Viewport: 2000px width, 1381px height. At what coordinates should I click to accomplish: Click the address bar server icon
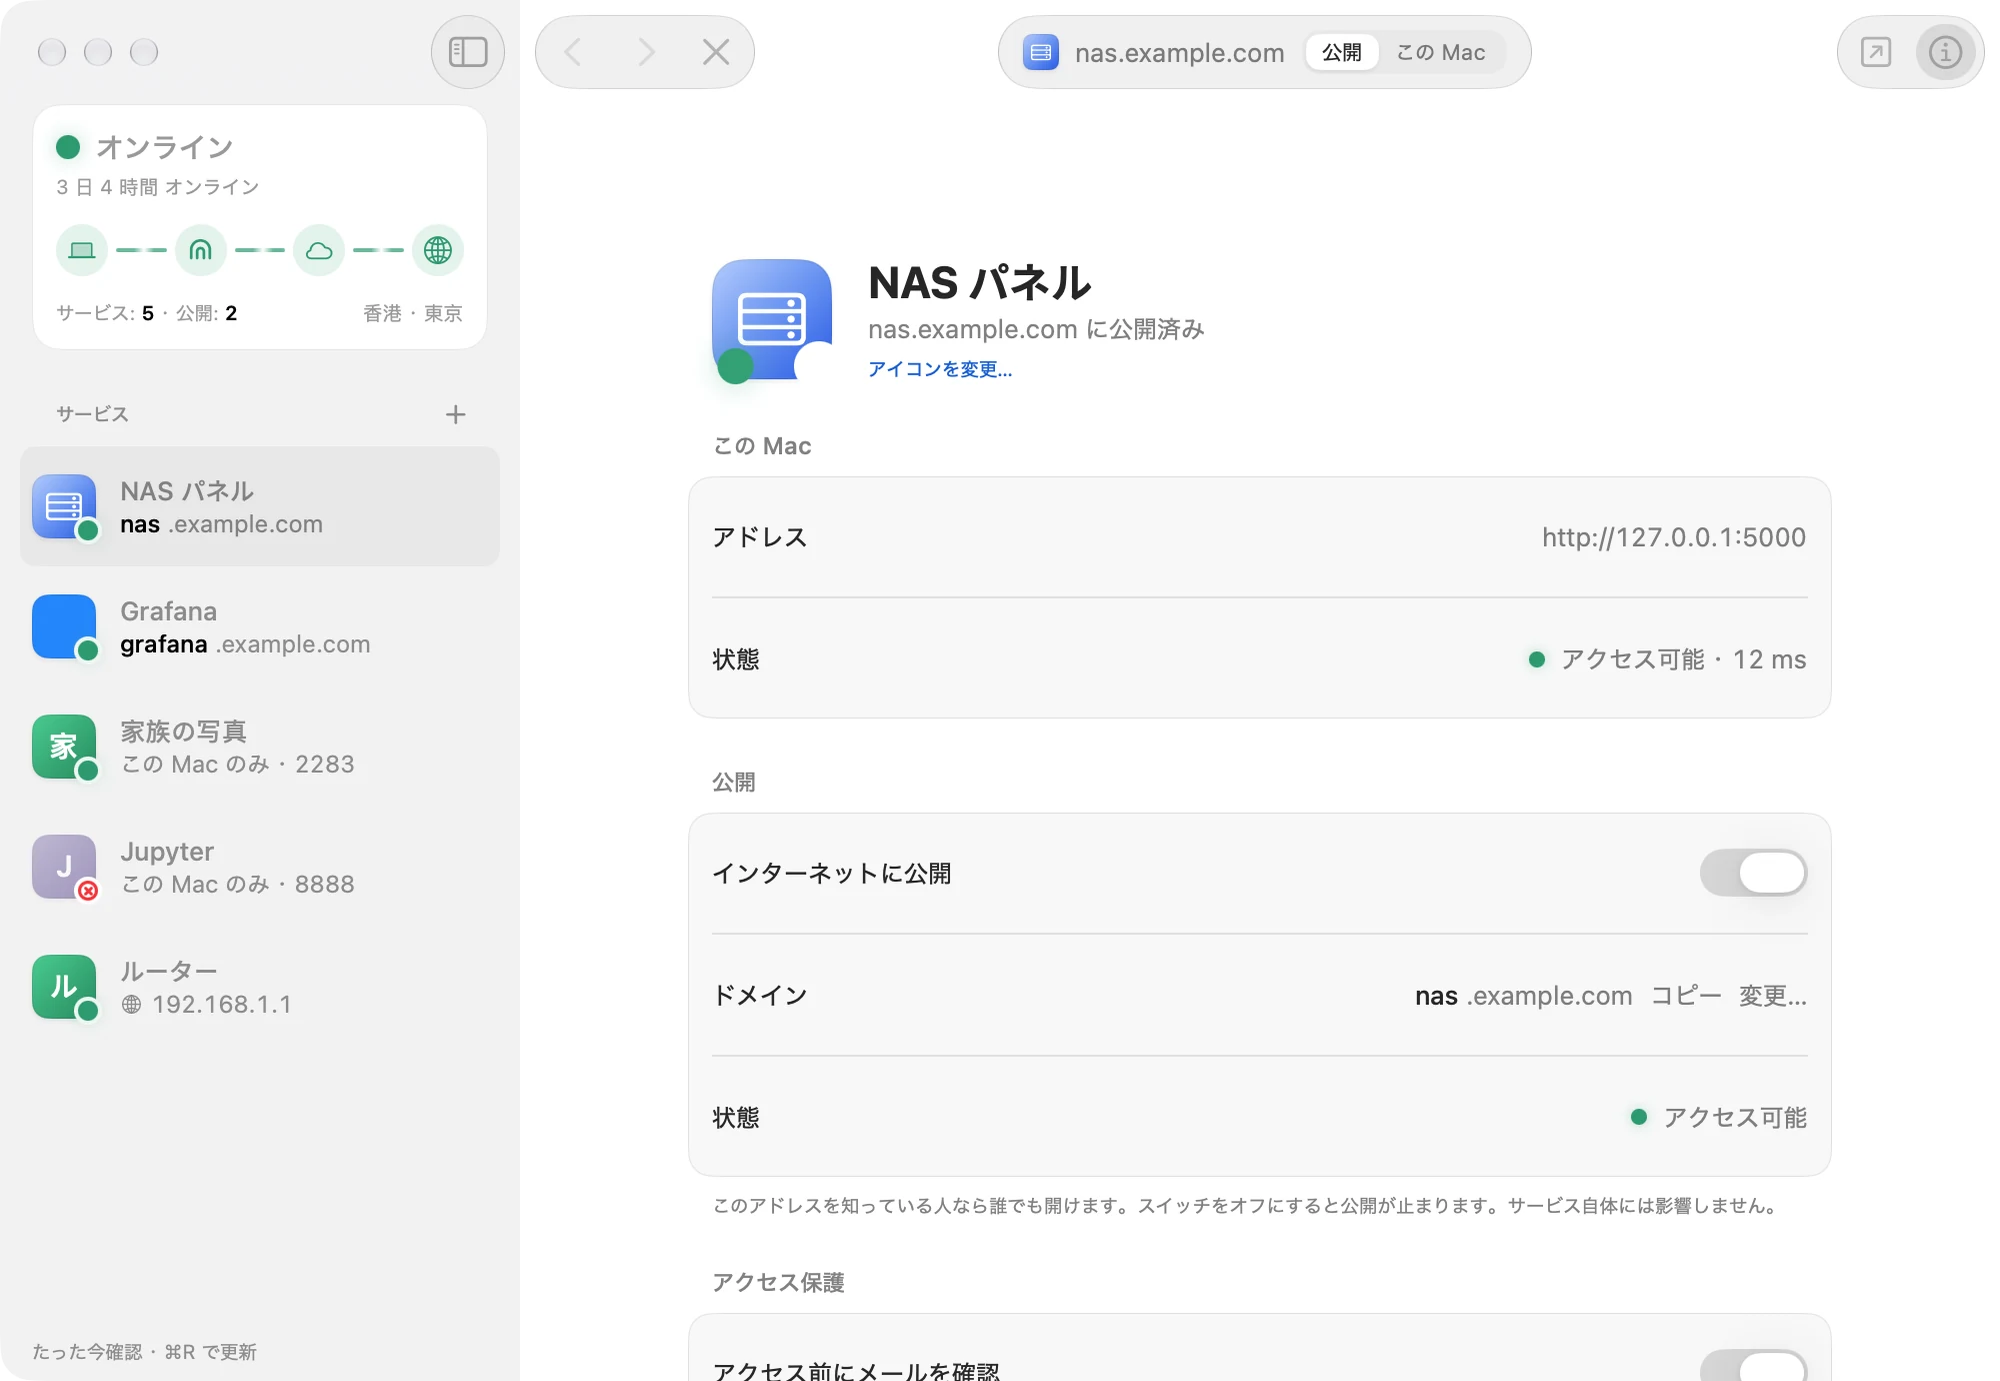(1041, 52)
